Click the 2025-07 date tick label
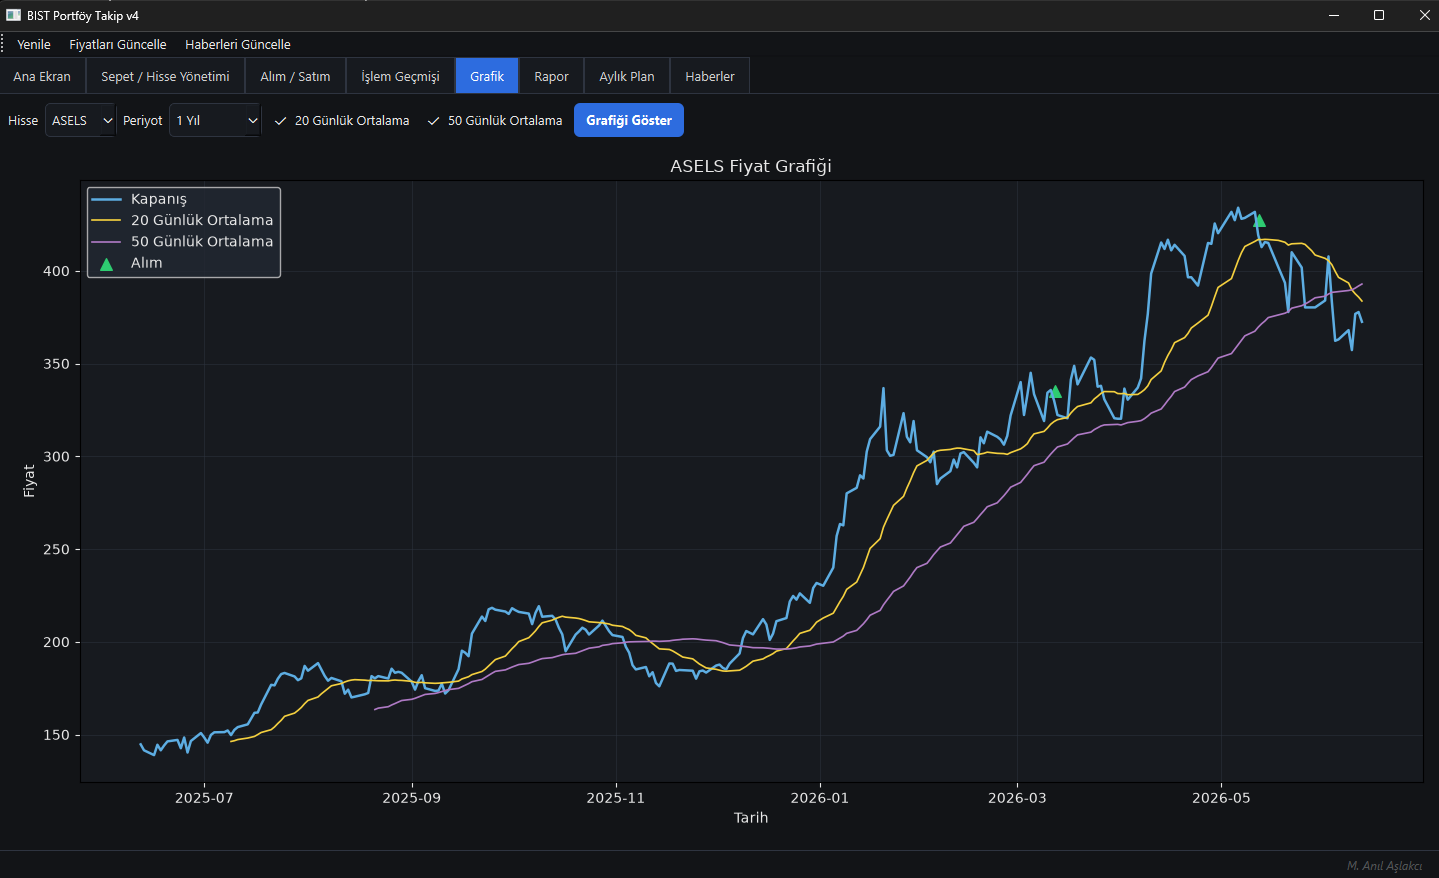 (204, 798)
